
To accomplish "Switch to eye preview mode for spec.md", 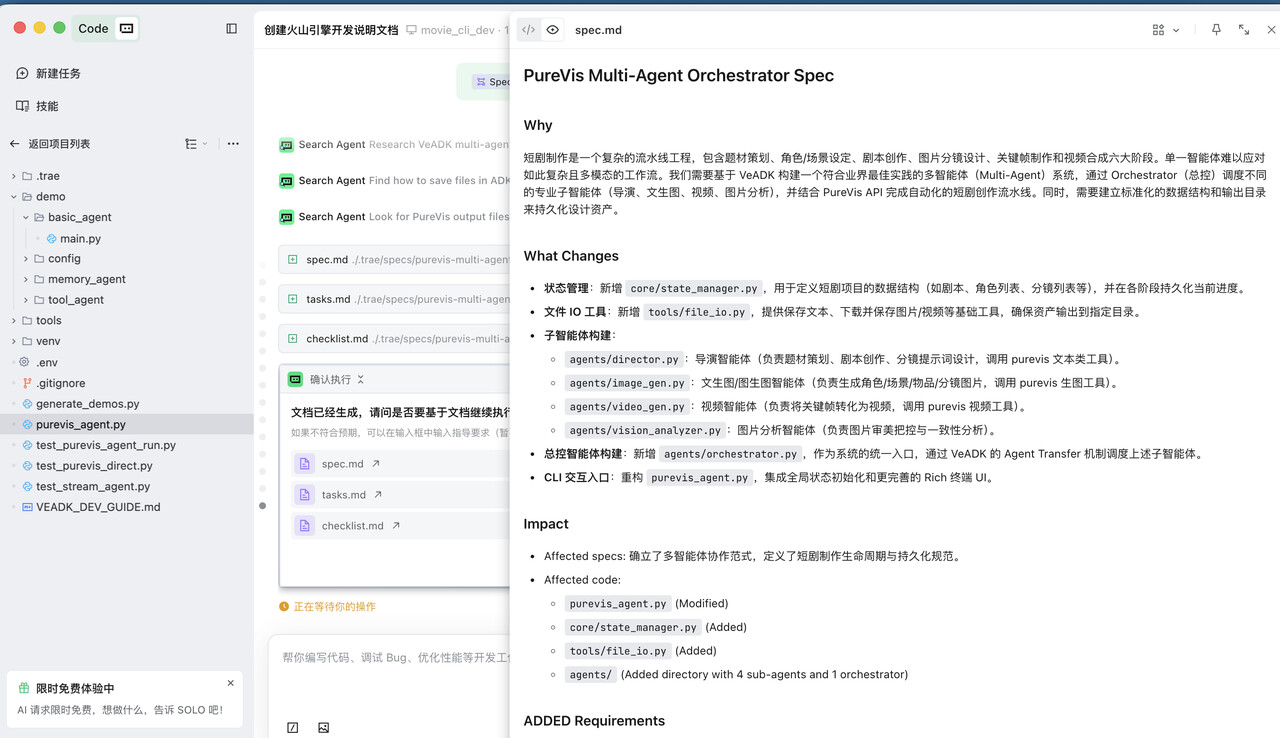I will (x=553, y=30).
